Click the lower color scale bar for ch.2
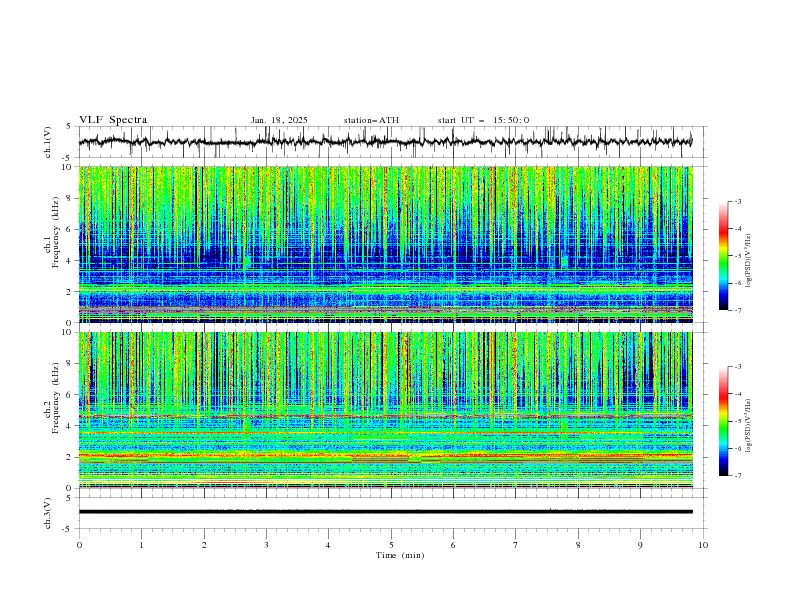This screenshot has width=792, height=612. pos(723,421)
